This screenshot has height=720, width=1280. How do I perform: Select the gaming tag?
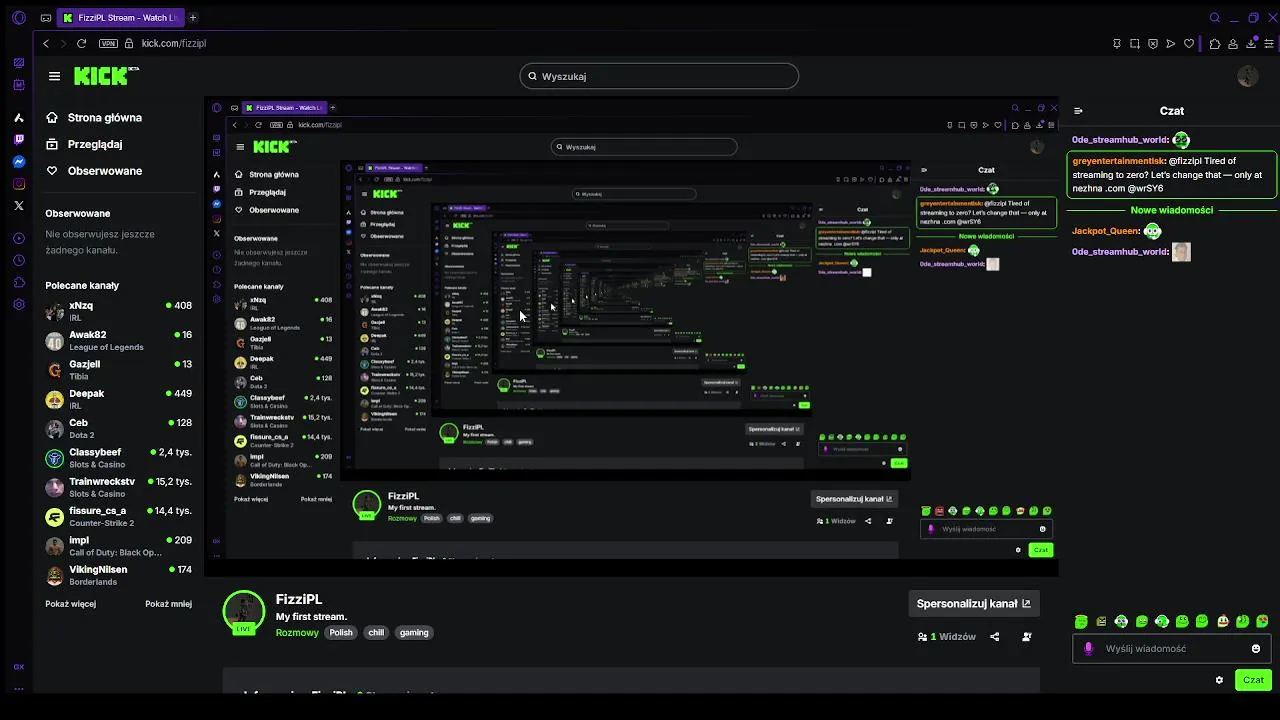pyautogui.click(x=414, y=633)
